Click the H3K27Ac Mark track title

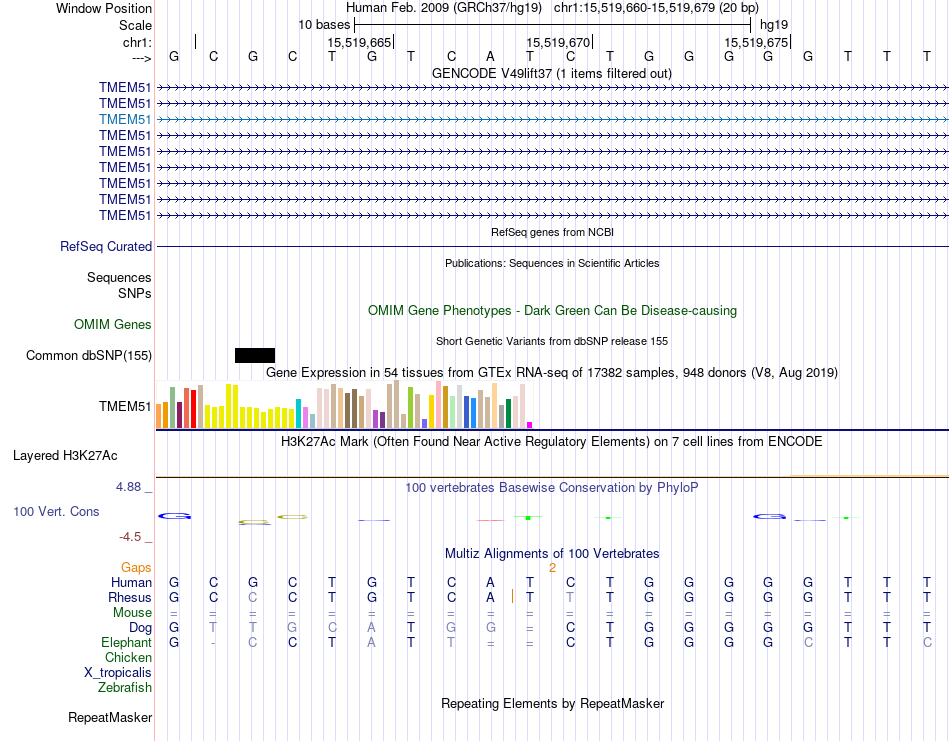(551, 442)
